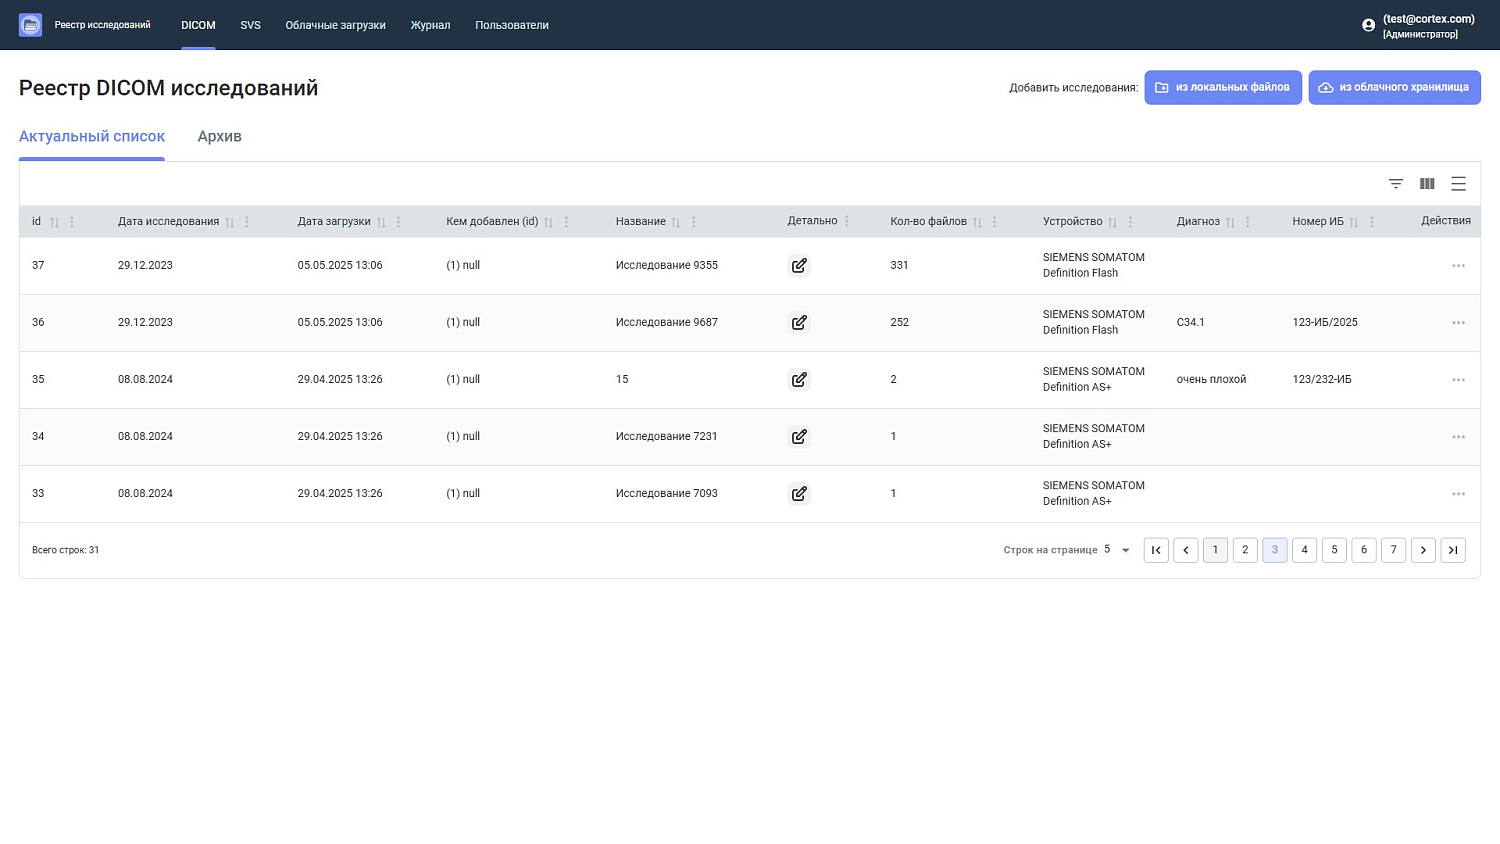This screenshot has height=844, width=1500.
Task: Click the filter icon above the table
Action: [x=1396, y=183]
